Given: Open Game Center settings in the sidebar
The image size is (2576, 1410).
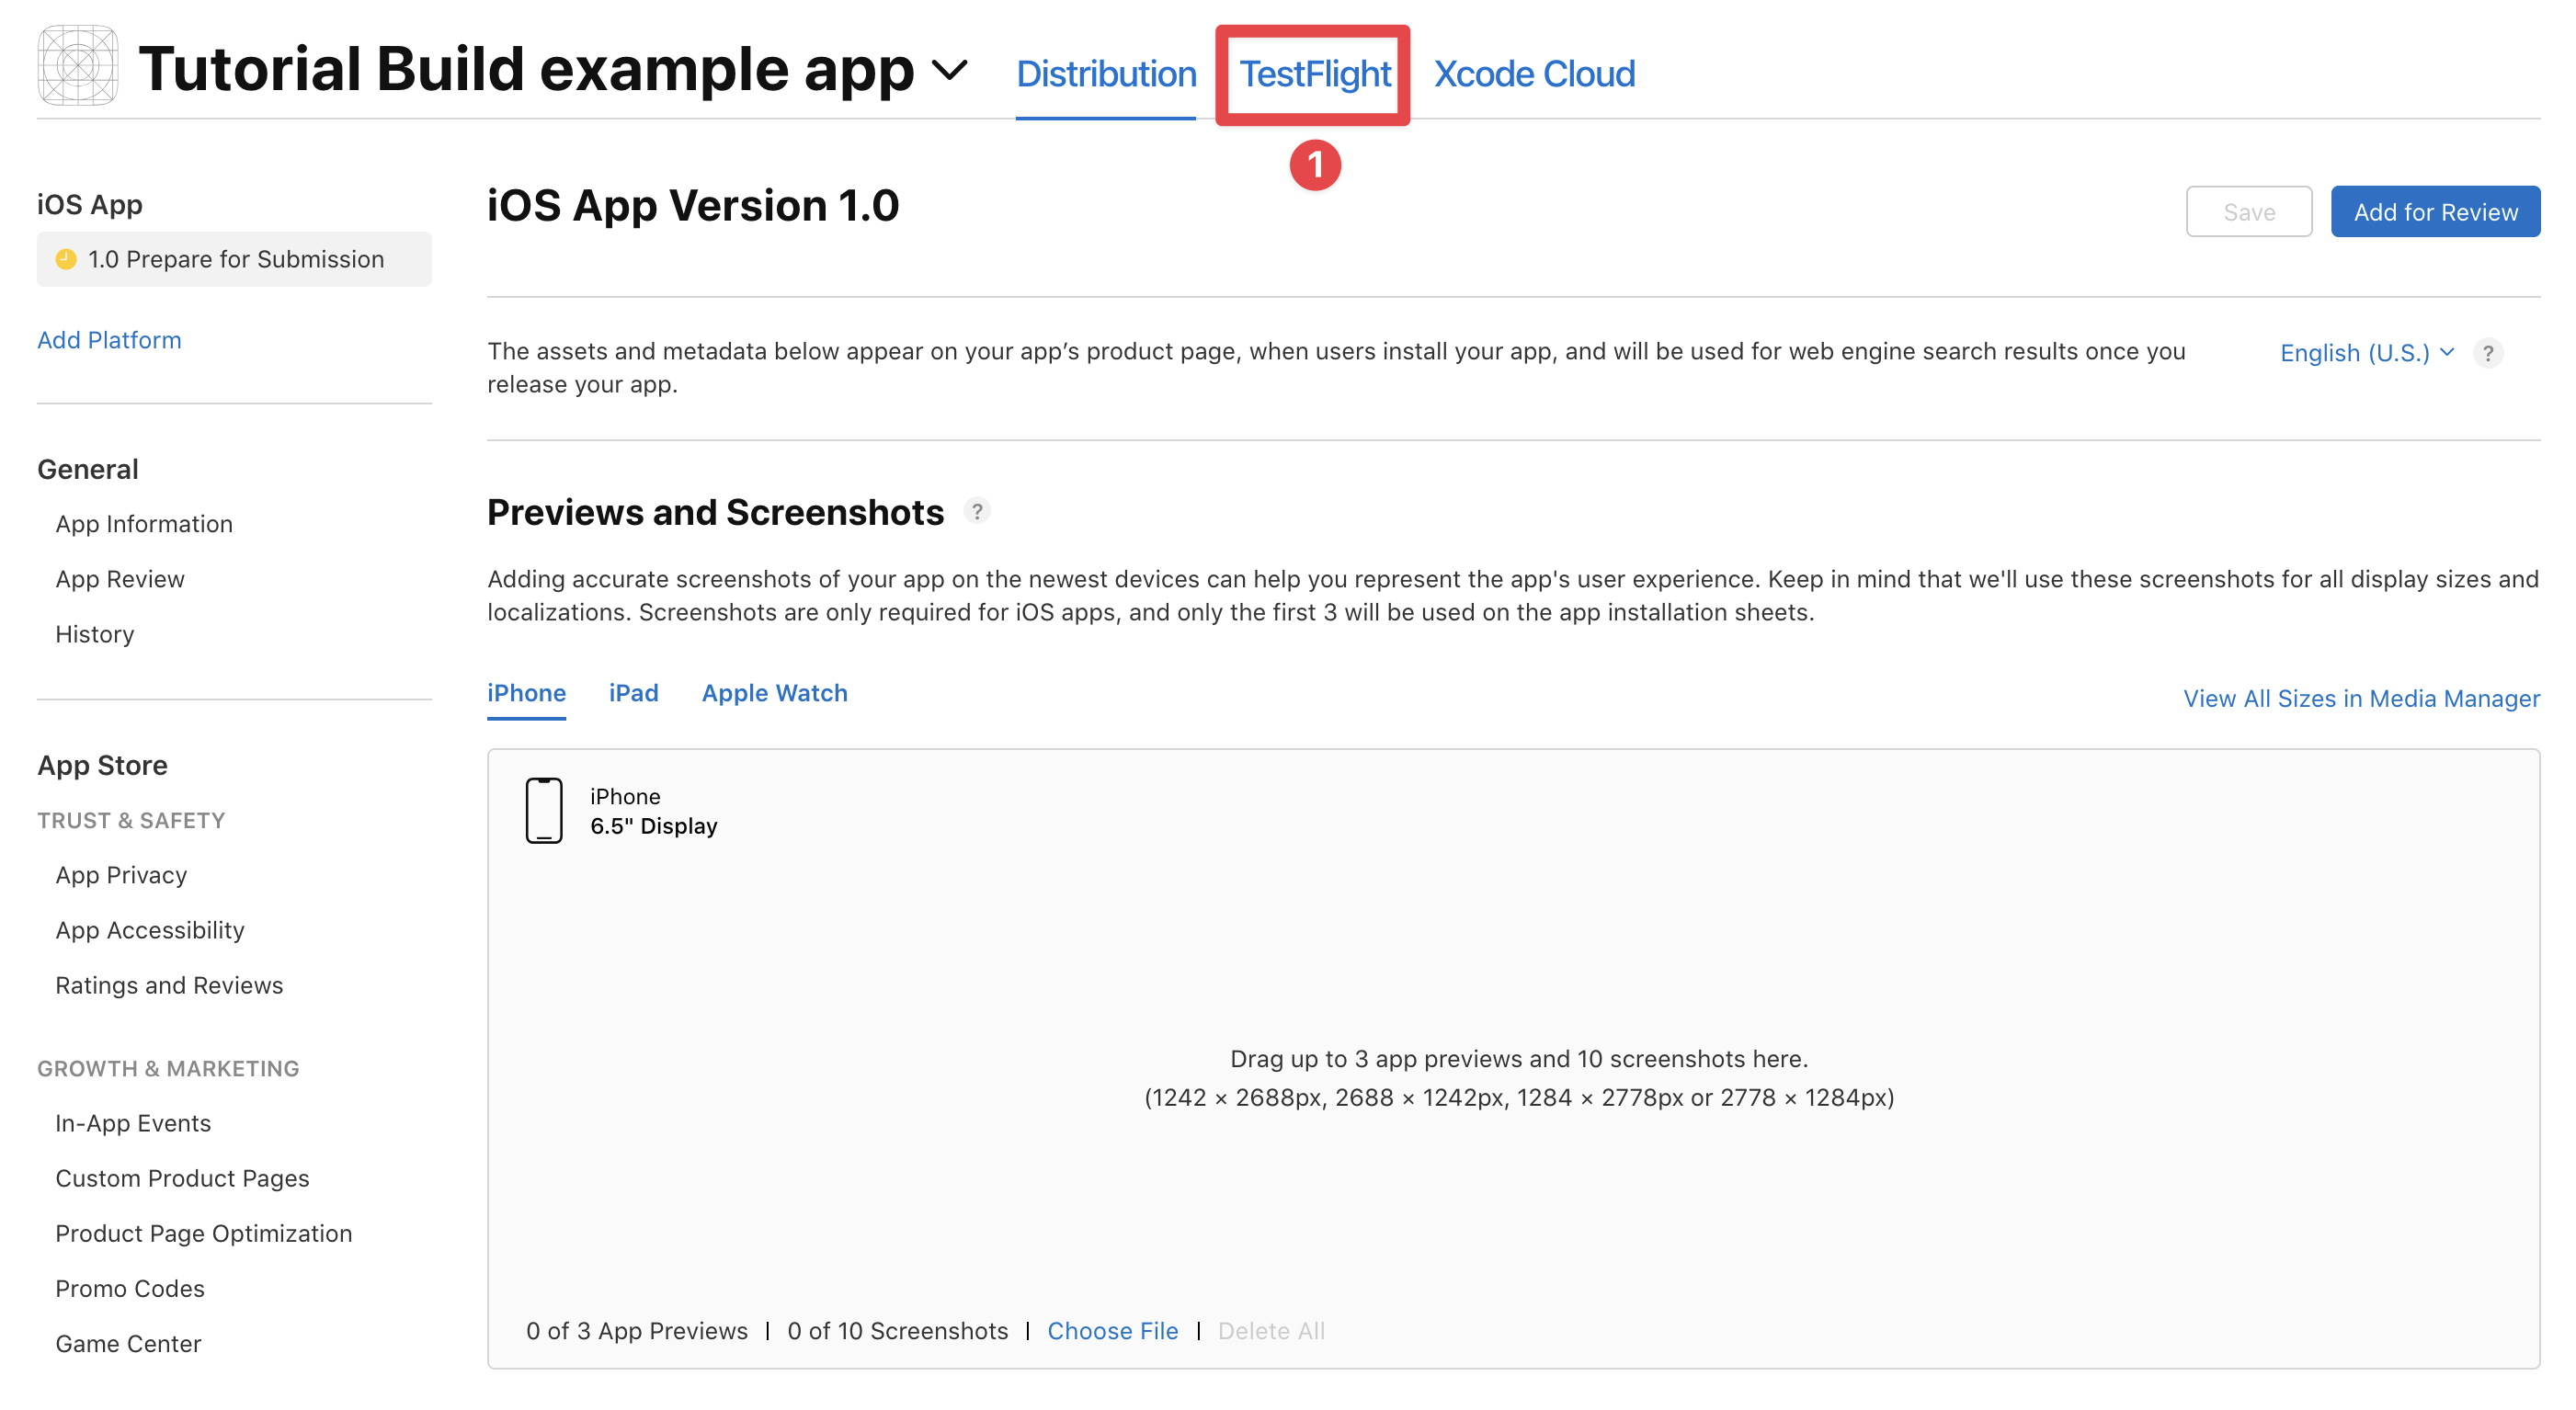Looking at the screenshot, I should [x=128, y=1343].
